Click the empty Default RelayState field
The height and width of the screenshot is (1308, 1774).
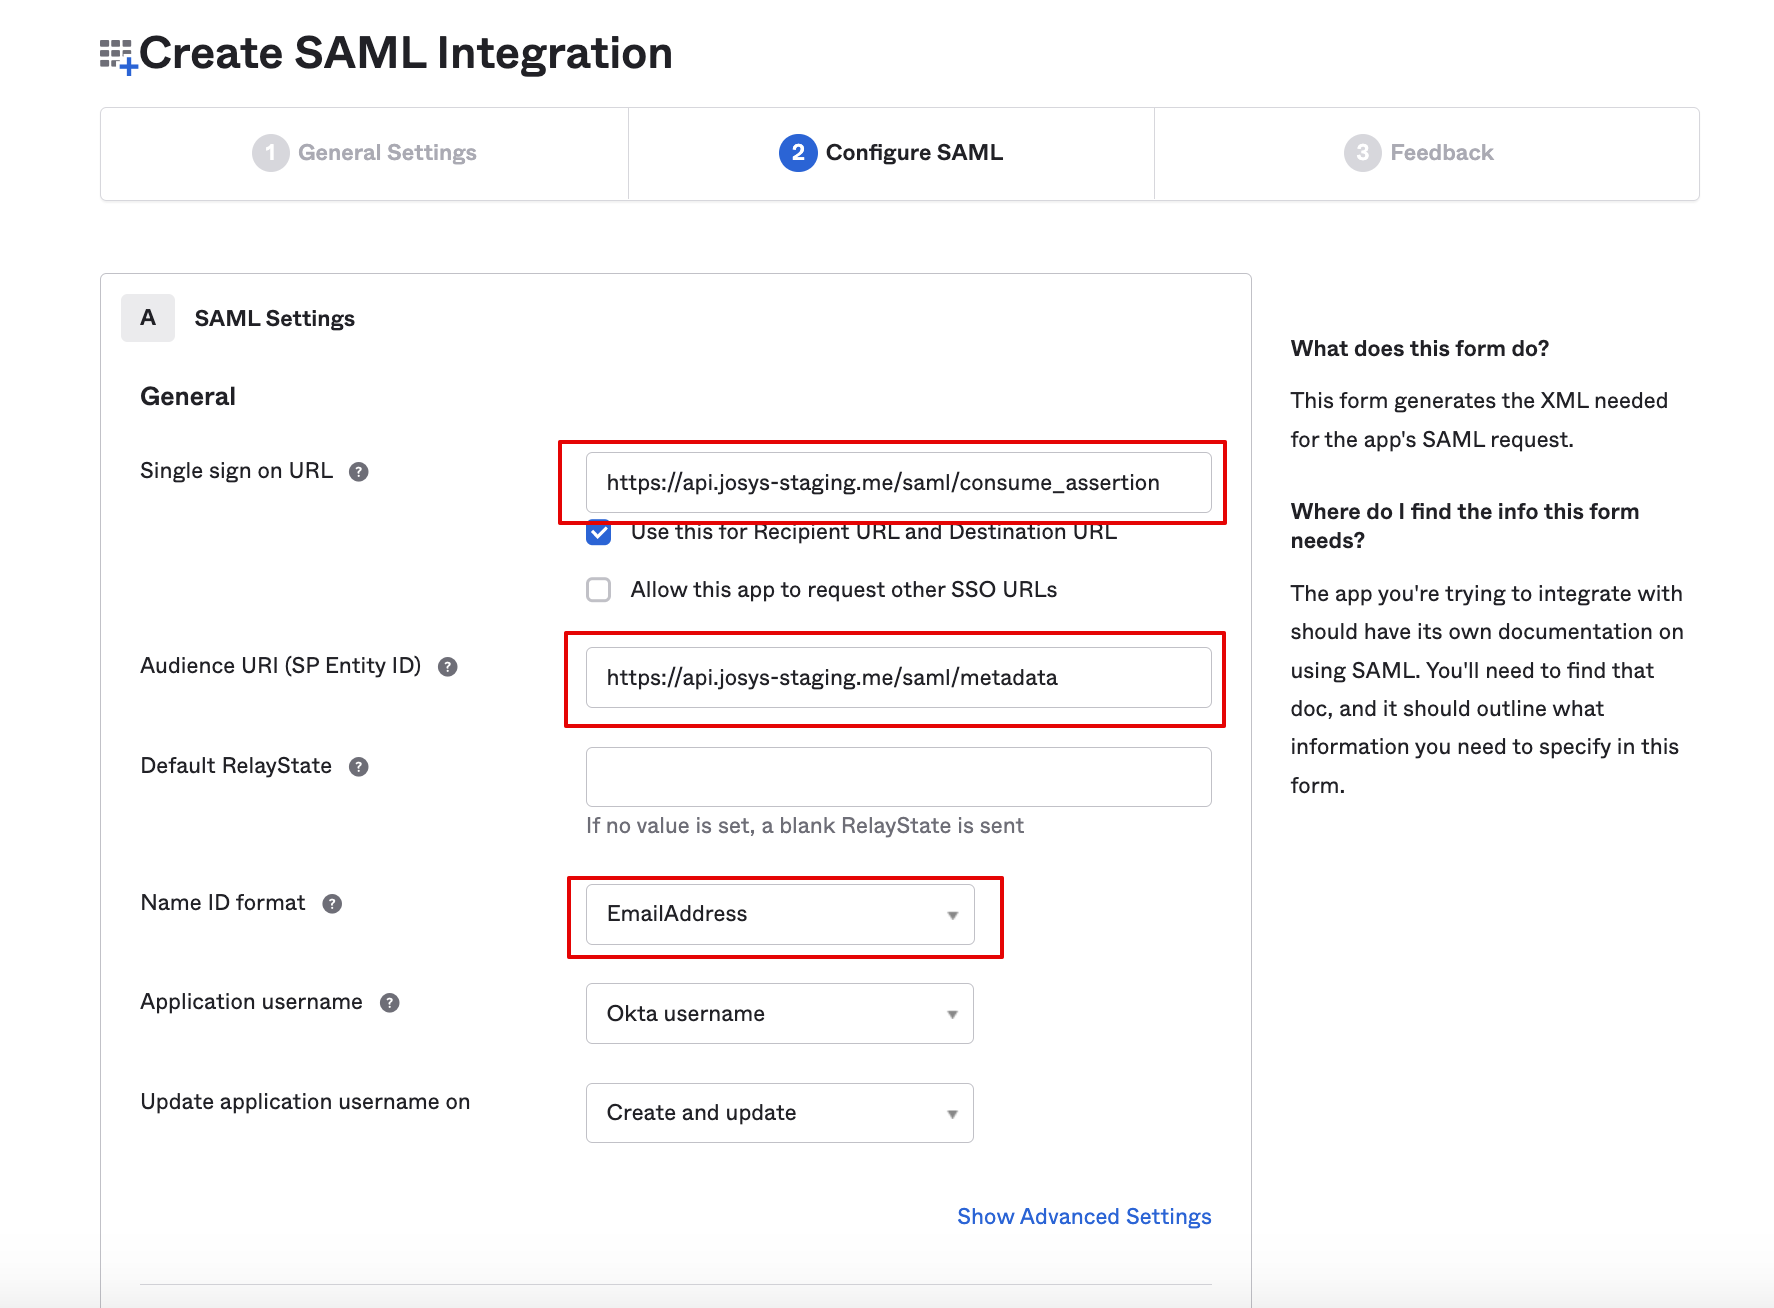[898, 777]
